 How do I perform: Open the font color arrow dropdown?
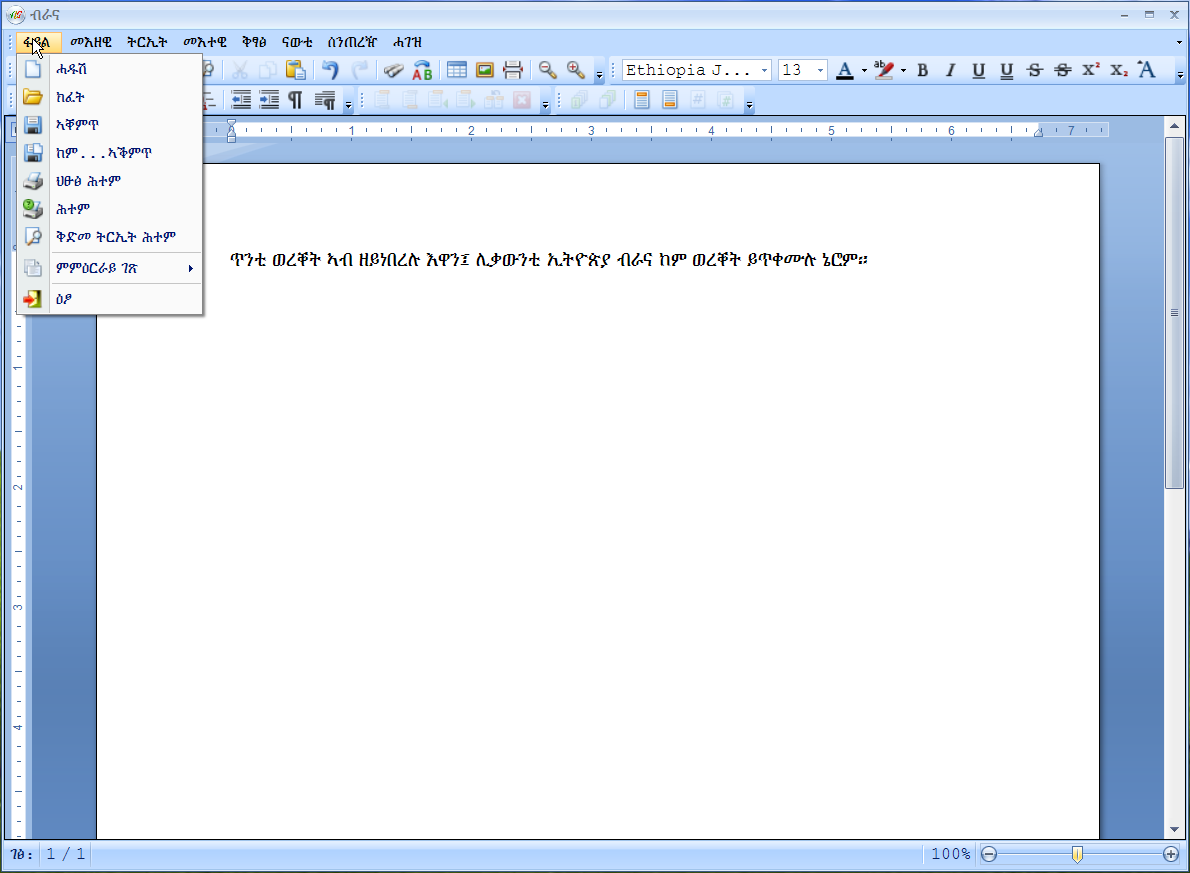coord(864,71)
